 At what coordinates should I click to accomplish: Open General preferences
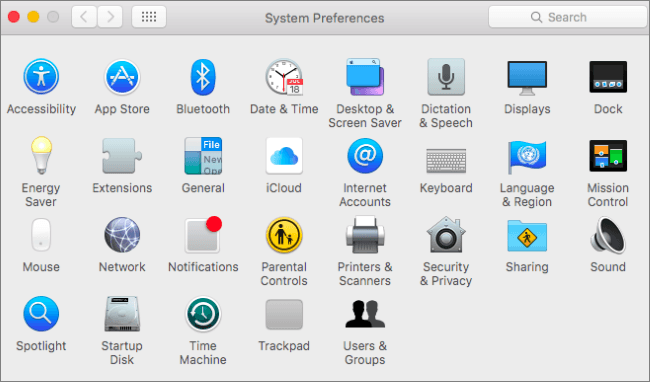coord(203,156)
